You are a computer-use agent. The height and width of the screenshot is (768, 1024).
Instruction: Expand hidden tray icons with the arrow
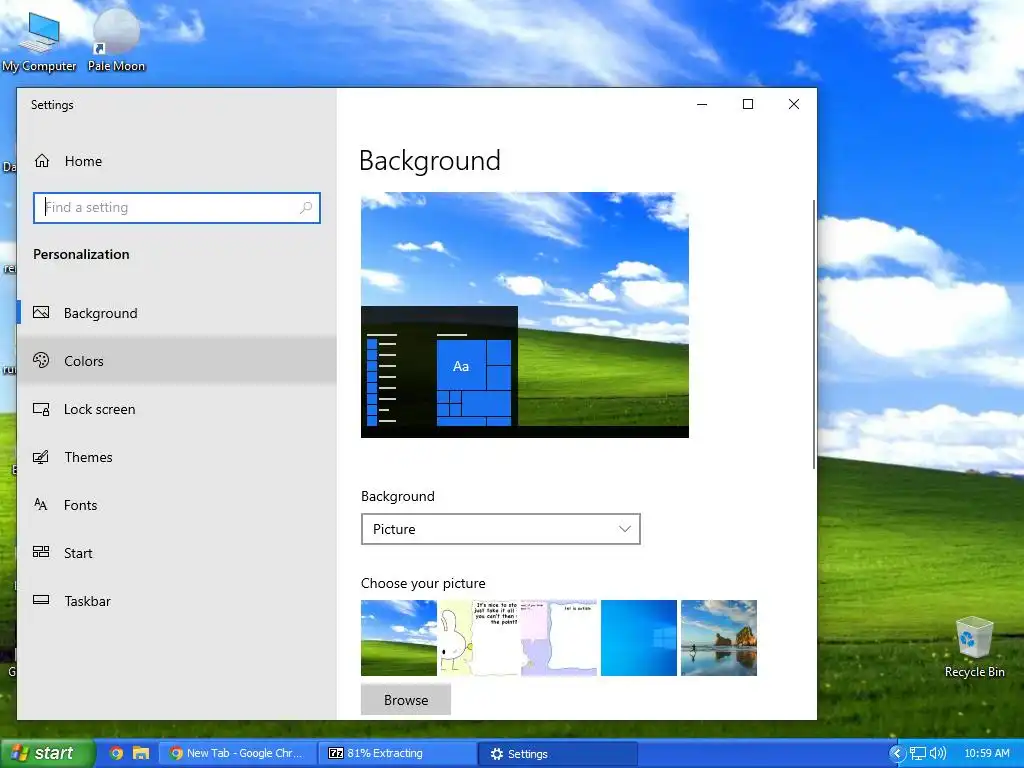coord(897,754)
